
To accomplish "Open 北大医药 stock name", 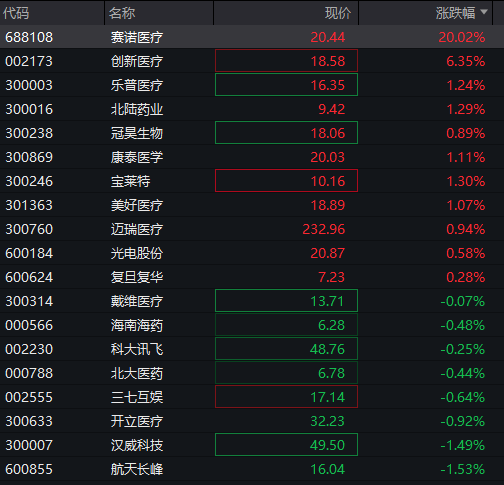I will click(x=137, y=373).
